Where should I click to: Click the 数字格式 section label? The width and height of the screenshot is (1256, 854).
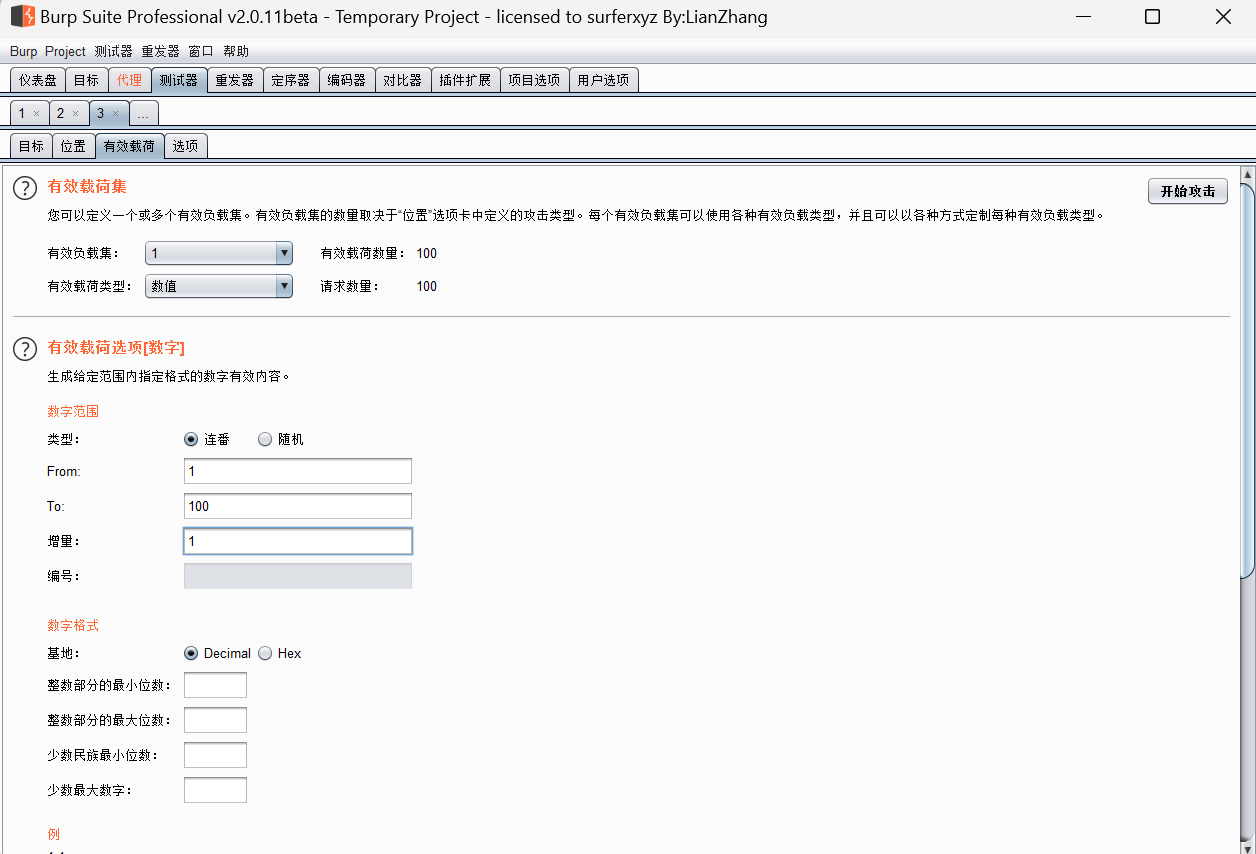(73, 625)
